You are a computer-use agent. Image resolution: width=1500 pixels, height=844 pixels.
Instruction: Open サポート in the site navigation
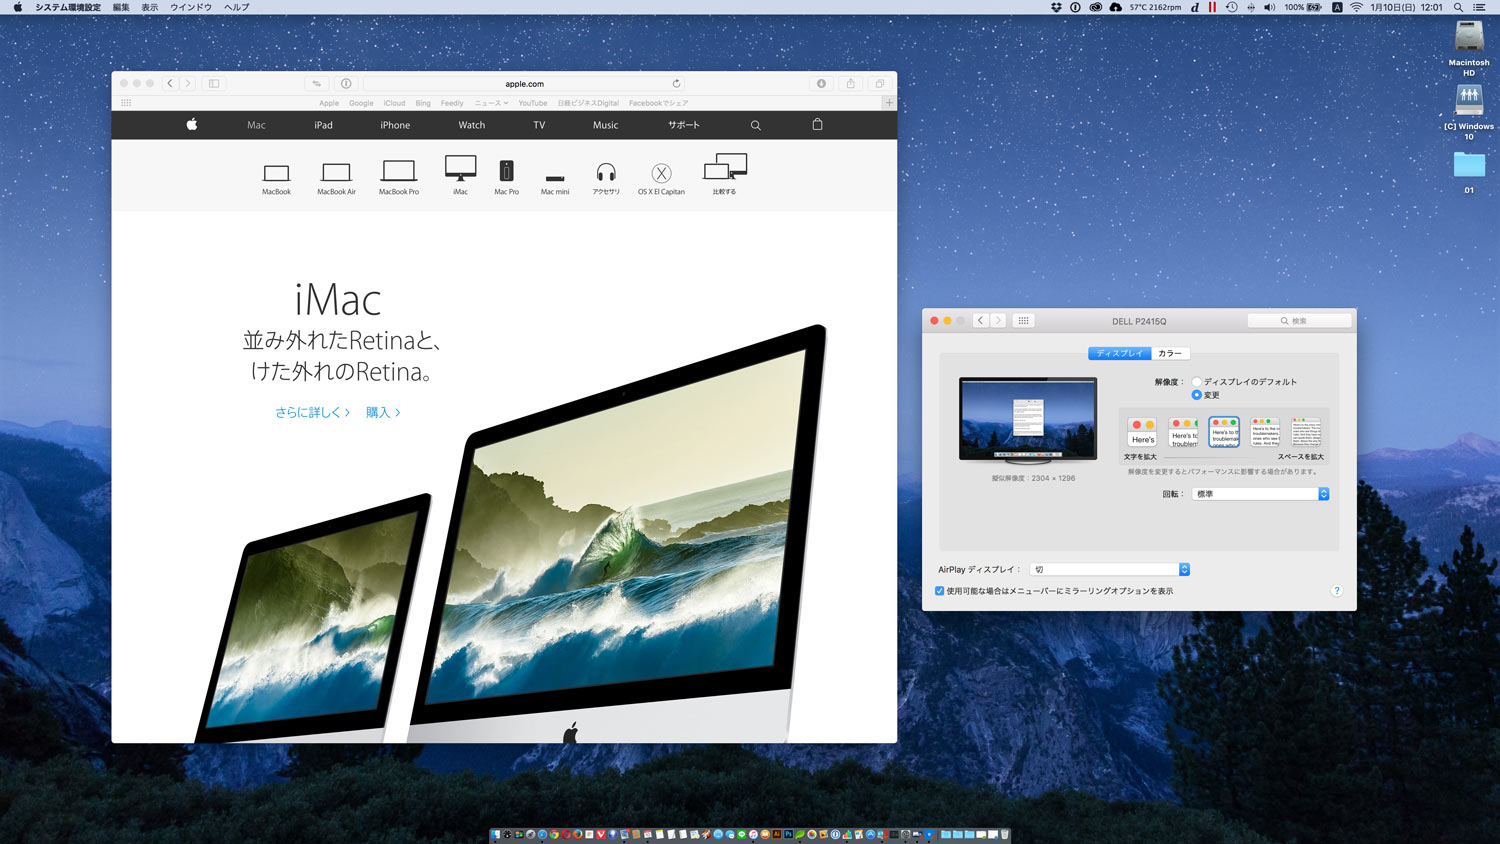pos(684,125)
